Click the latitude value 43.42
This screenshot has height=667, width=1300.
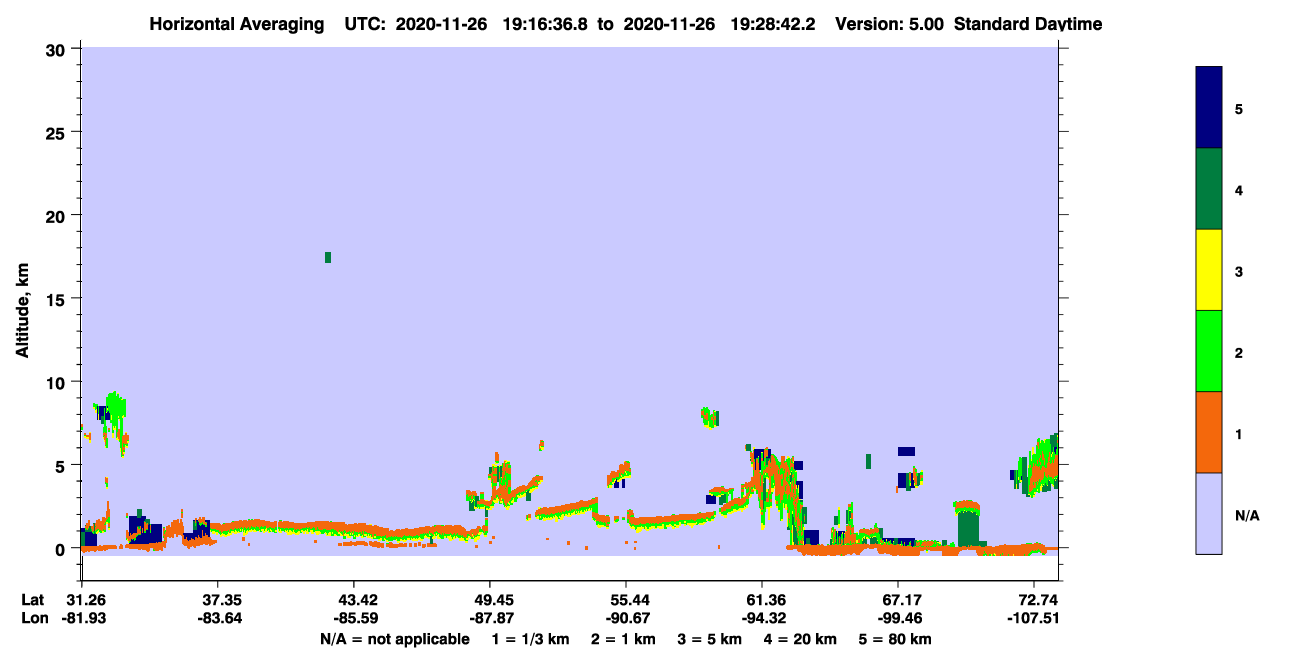point(354,600)
